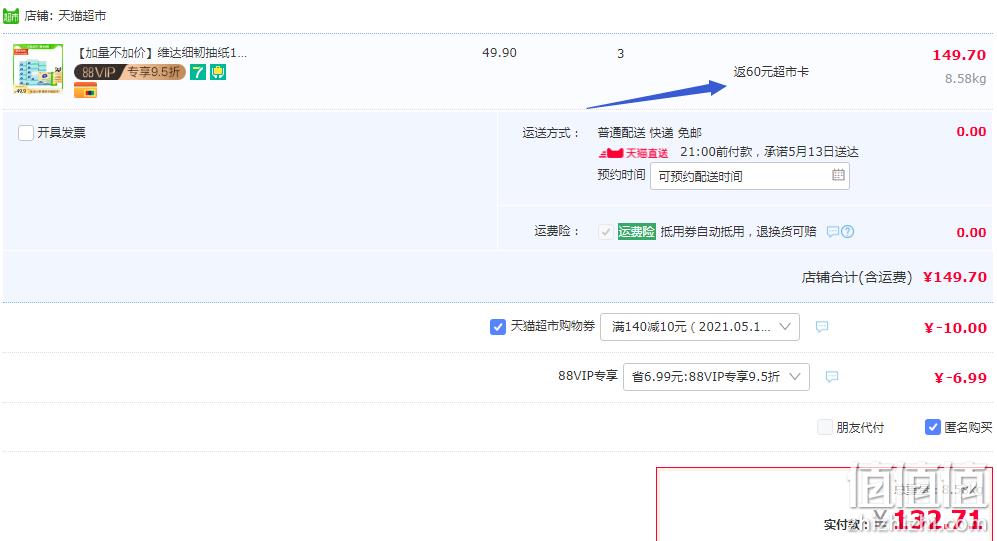Click the ¥149.70 store total amount
This screenshot has width=997, height=541.
click(955, 277)
